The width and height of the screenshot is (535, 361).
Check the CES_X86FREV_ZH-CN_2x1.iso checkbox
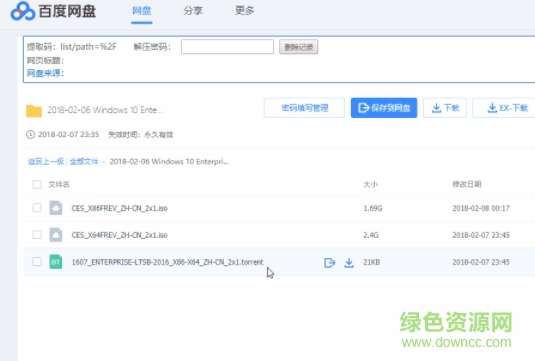coord(37,208)
